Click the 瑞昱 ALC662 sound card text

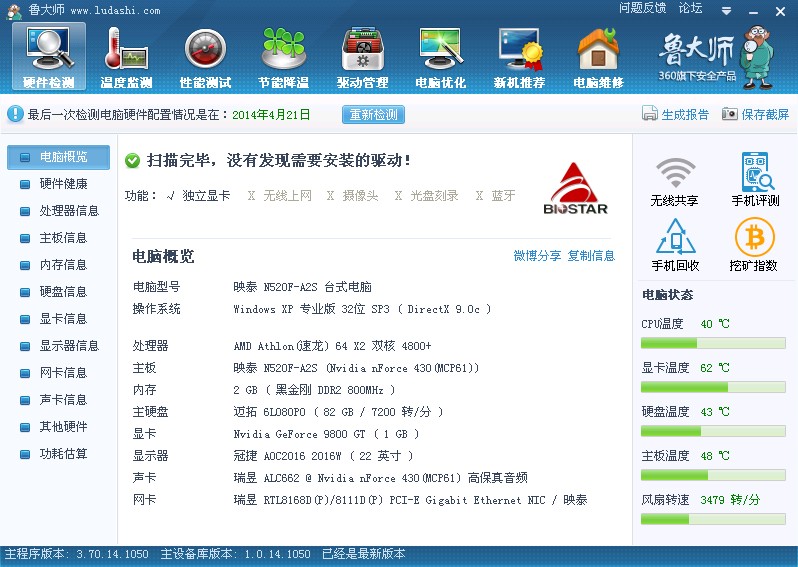[380, 478]
